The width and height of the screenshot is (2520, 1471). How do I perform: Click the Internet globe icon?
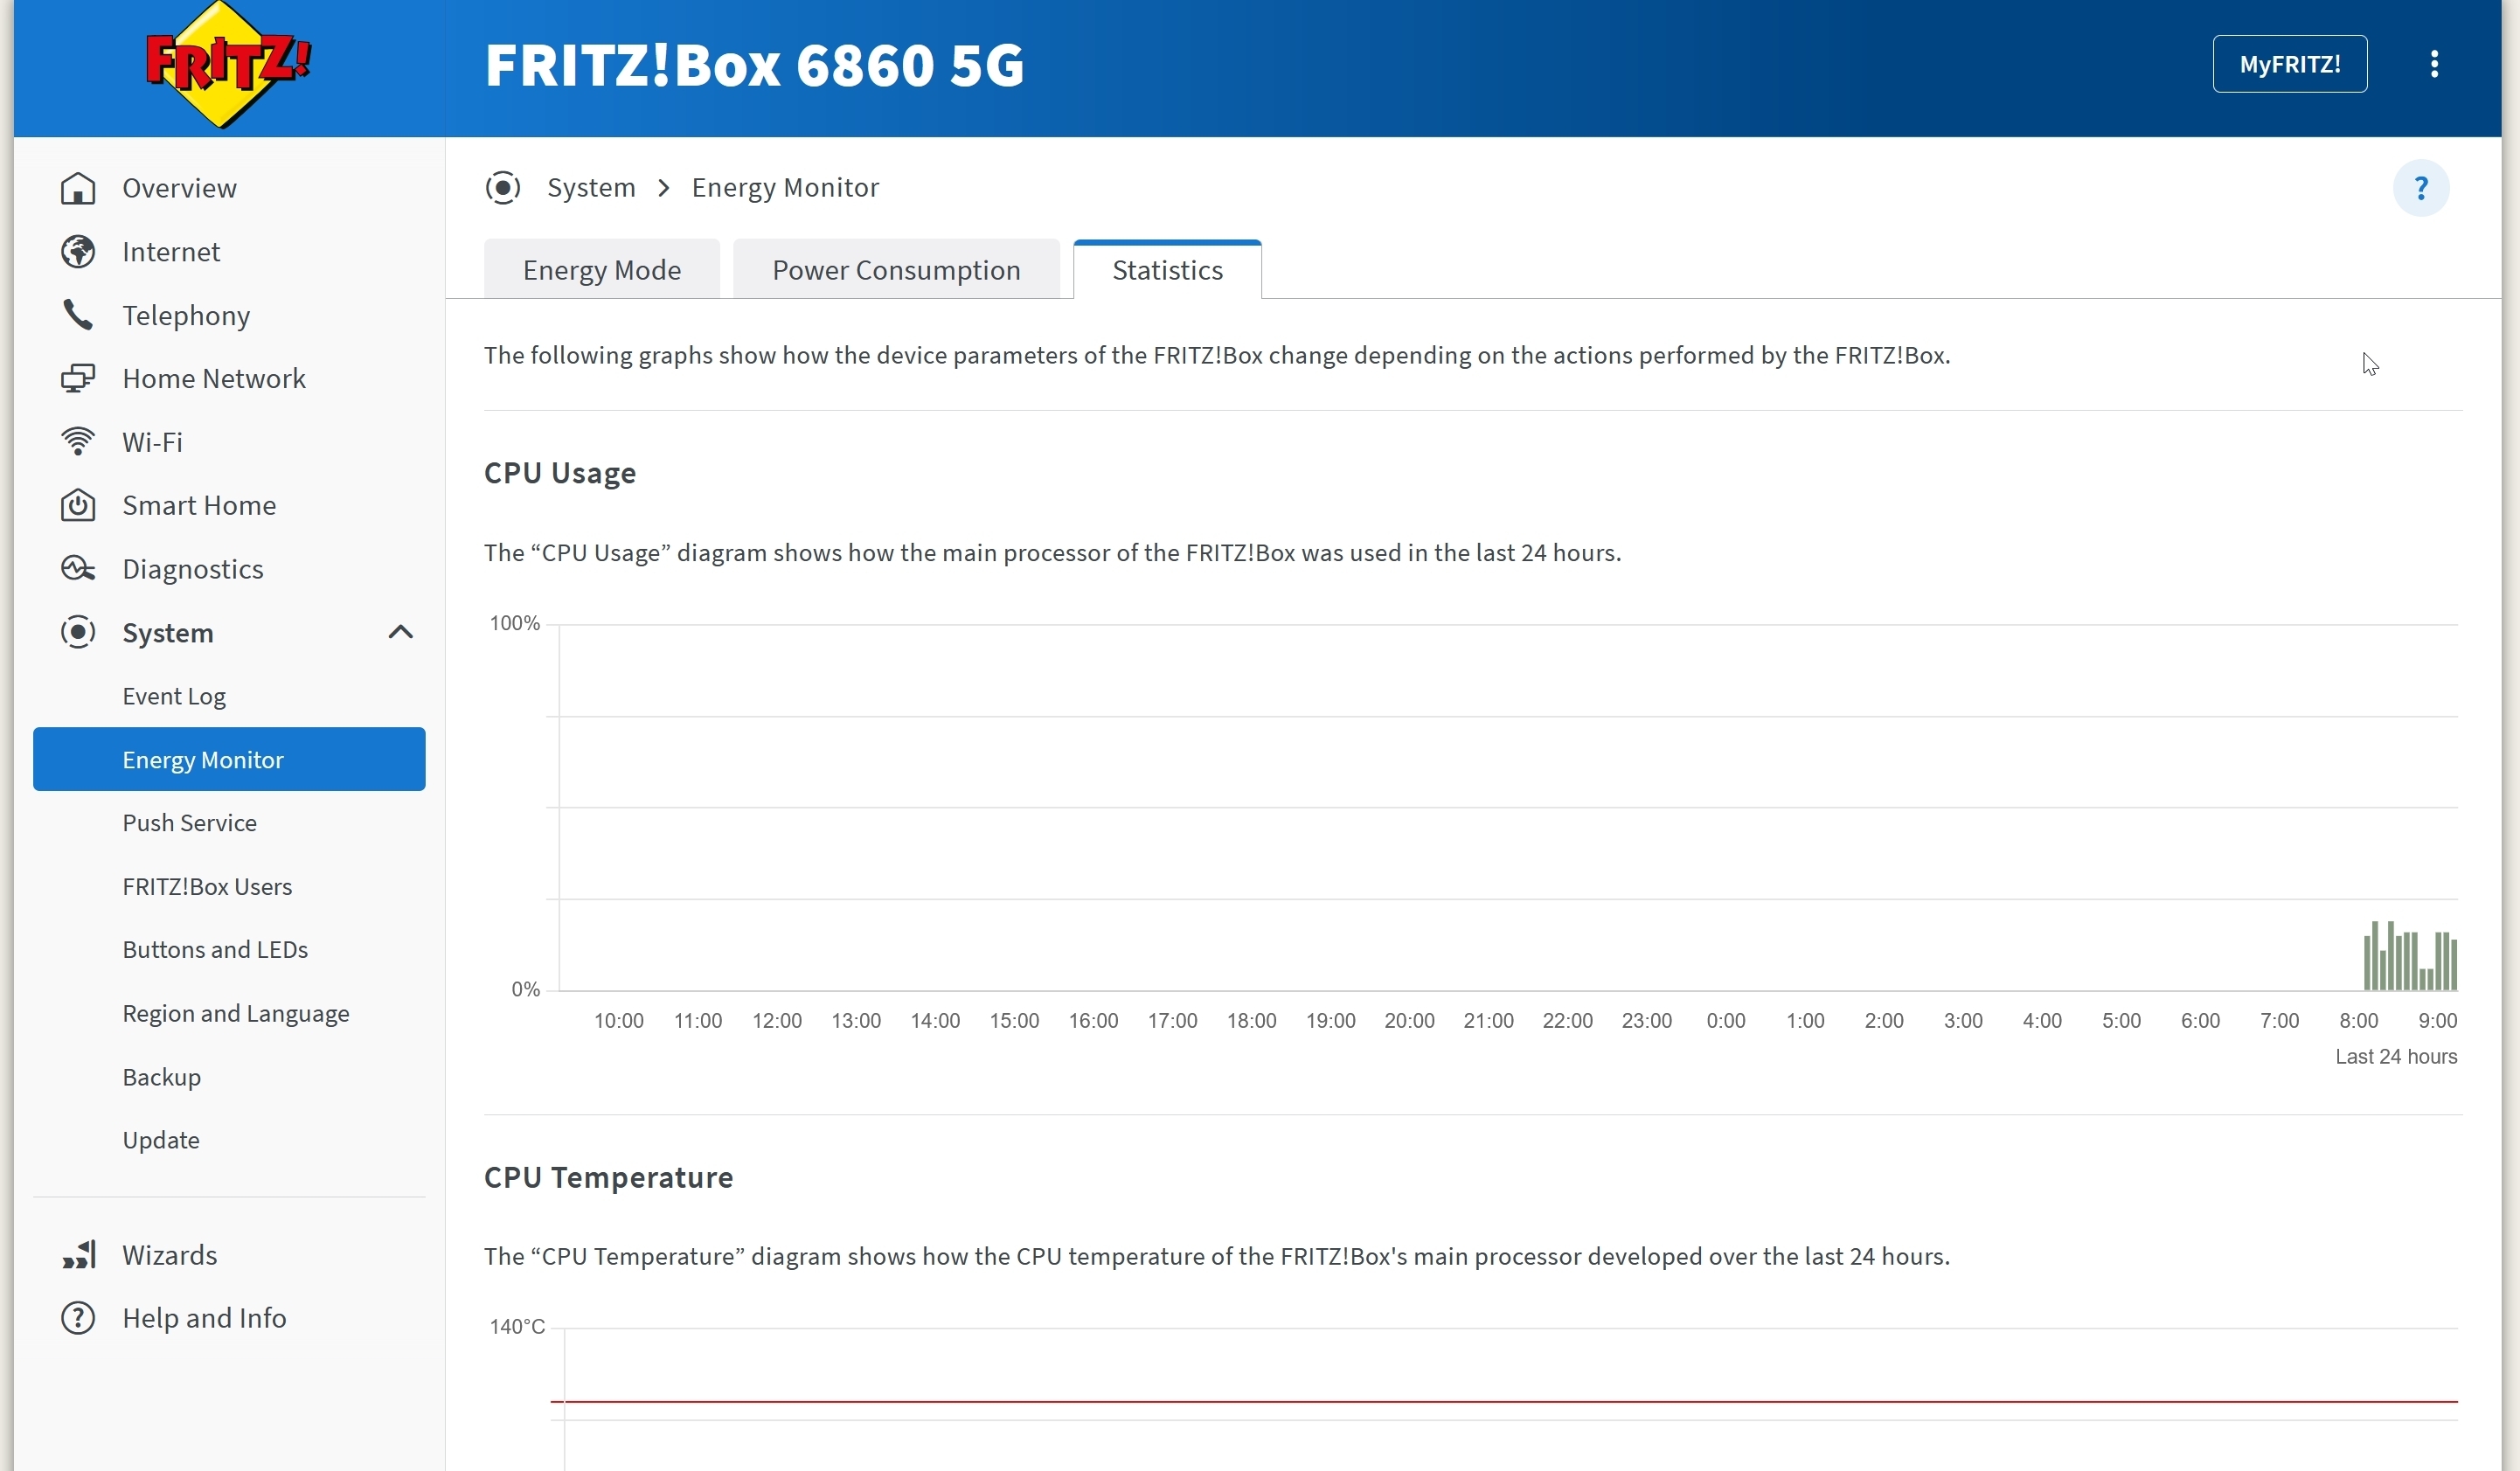click(x=78, y=252)
